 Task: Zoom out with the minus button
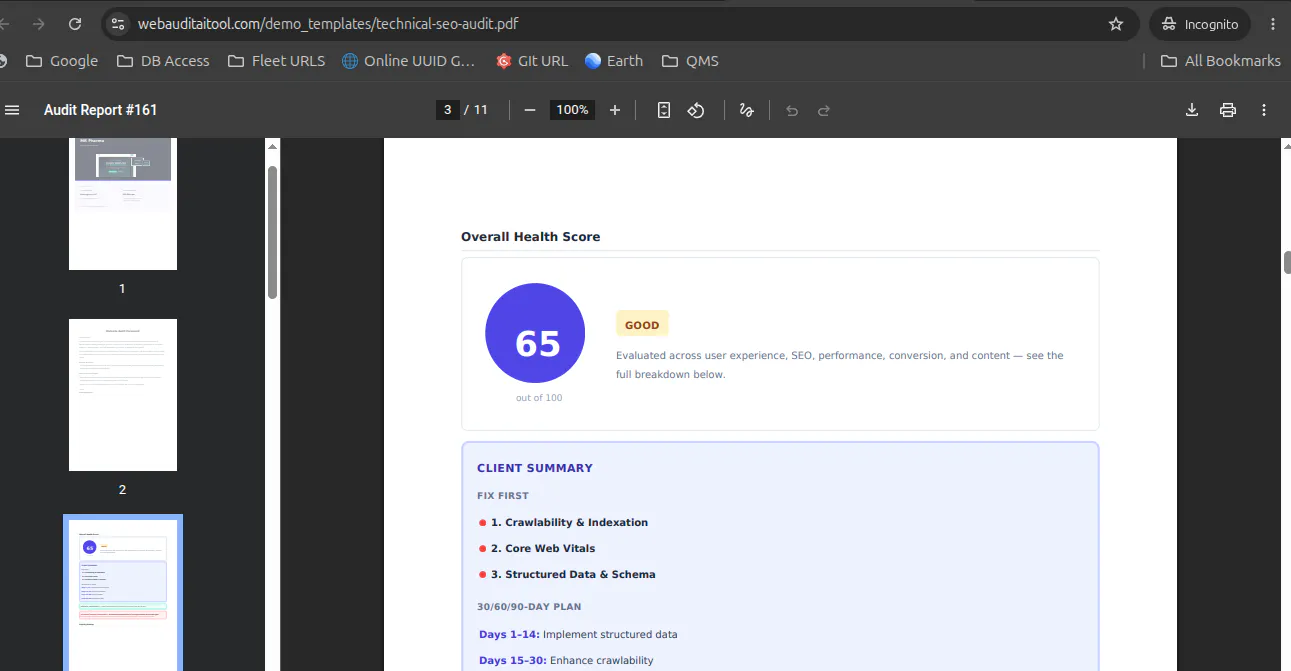click(x=530, y=110)
